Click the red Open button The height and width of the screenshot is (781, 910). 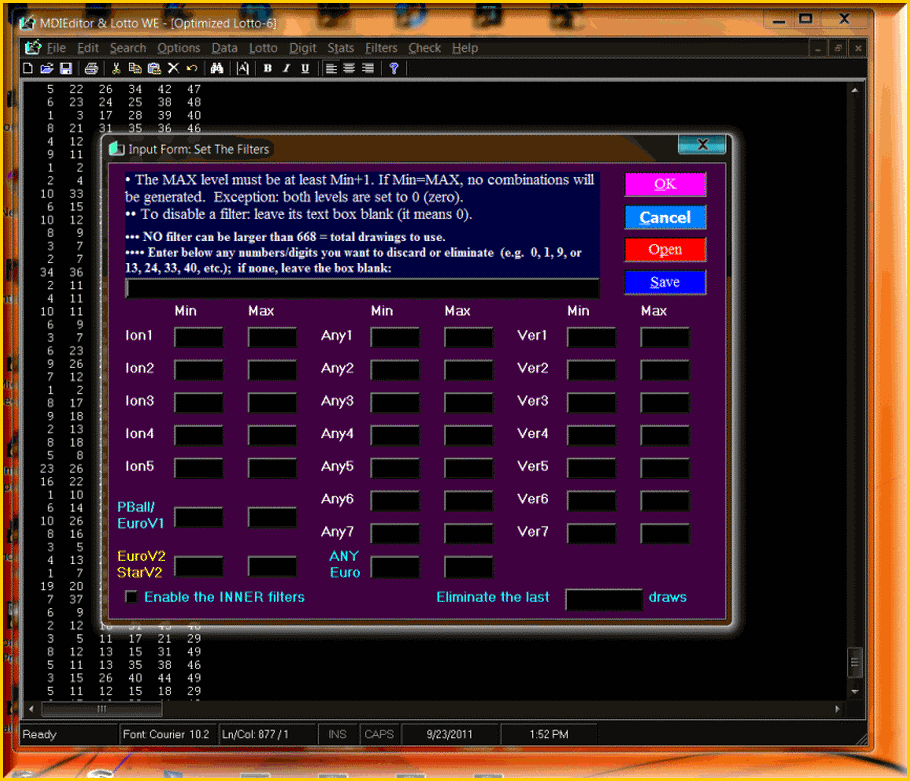665,250
